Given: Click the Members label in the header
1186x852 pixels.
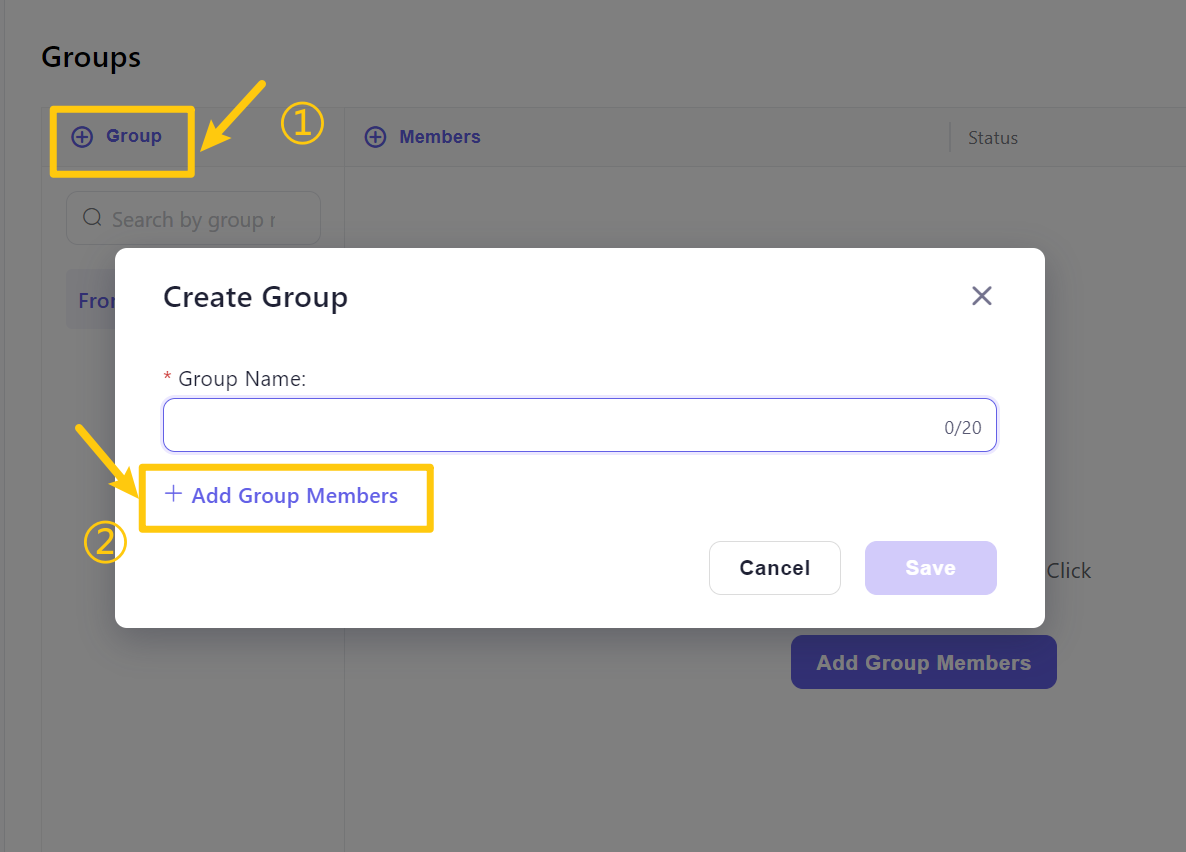Looking at the screenshot, I should [439, 137].
